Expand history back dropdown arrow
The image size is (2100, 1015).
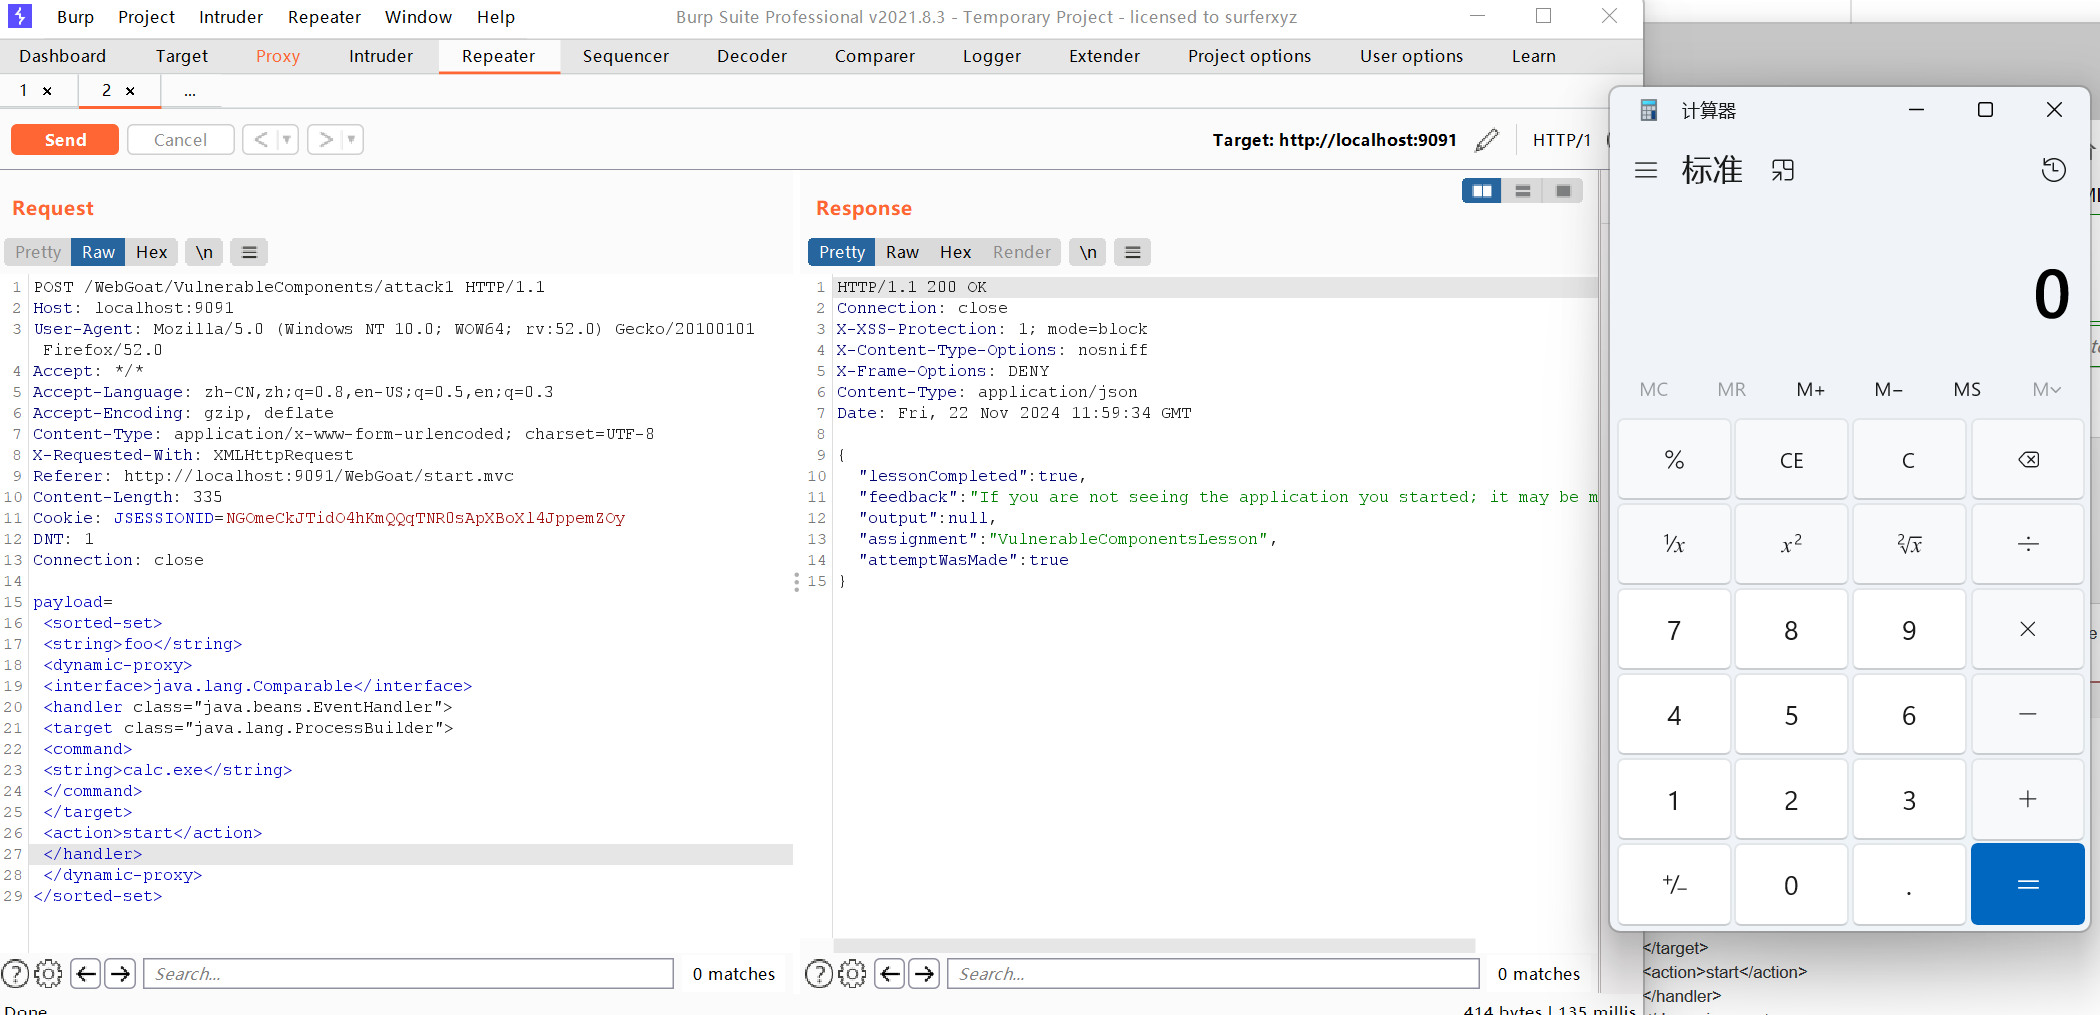(287, 140)
